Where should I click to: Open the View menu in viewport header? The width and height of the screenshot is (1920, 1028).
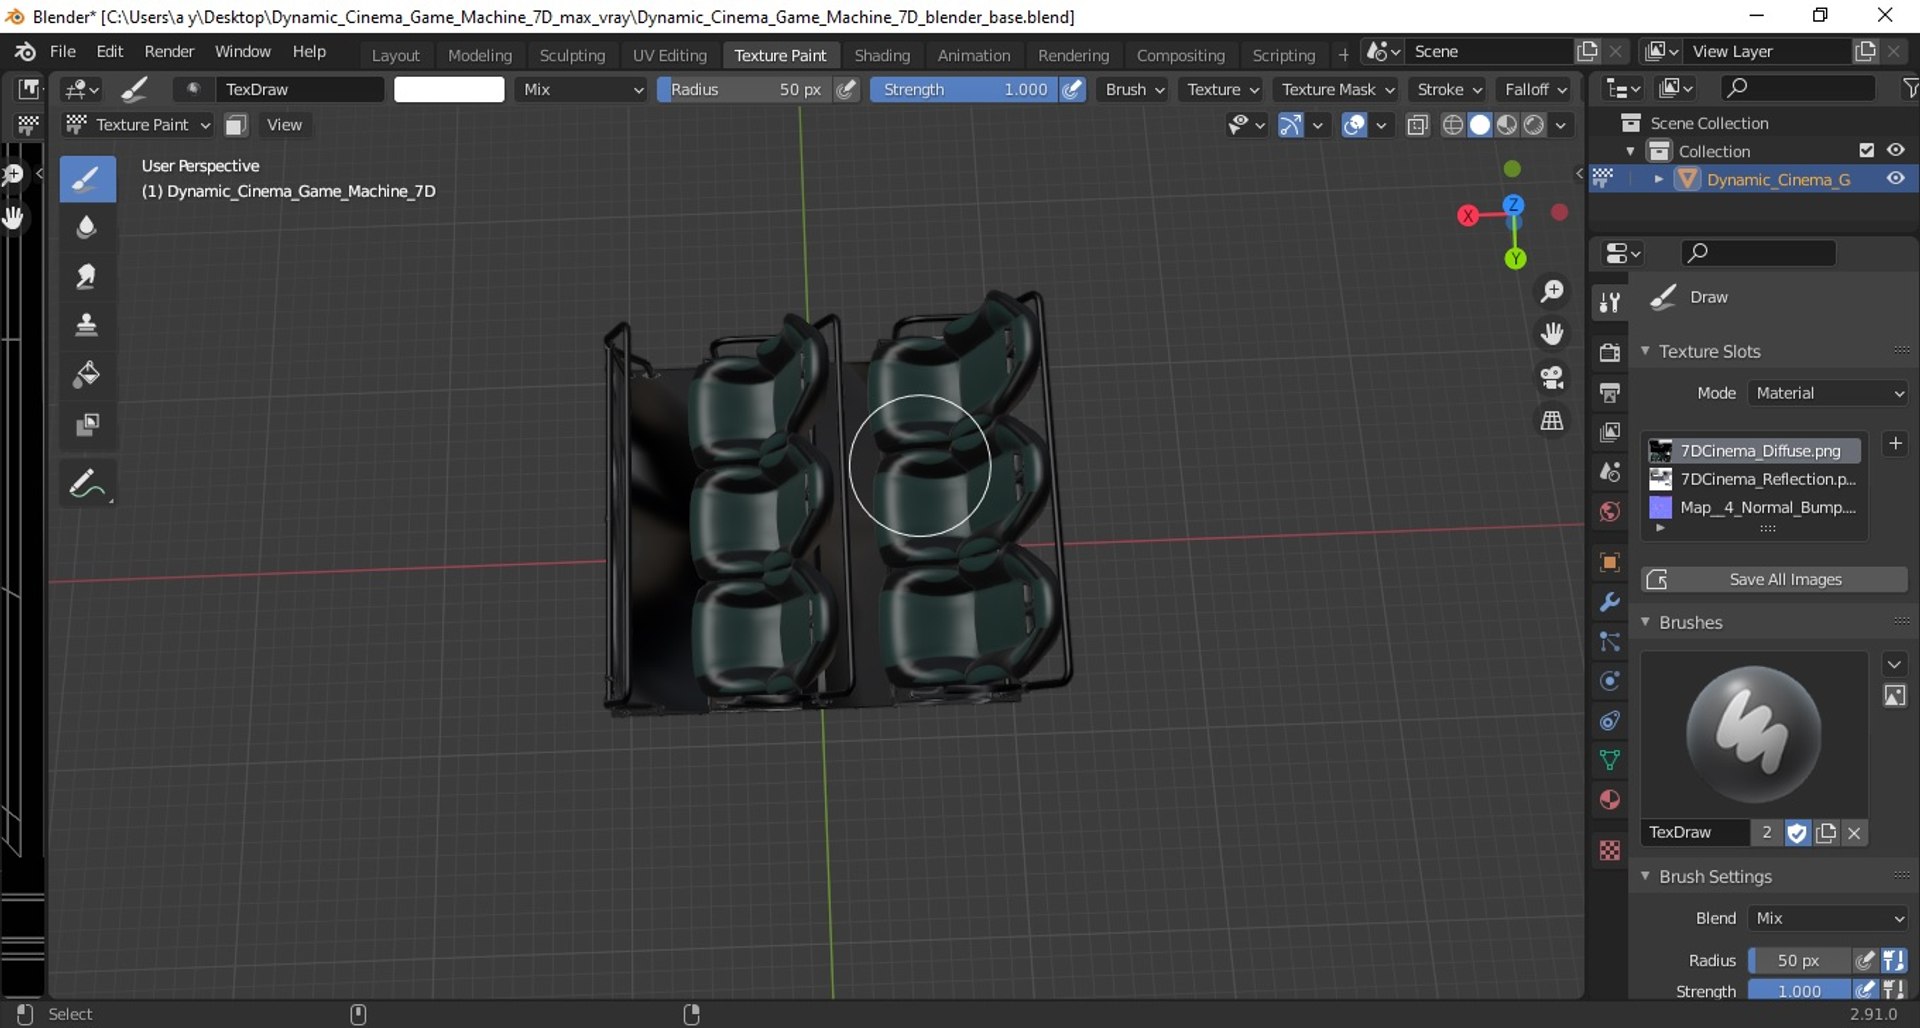[284, 124]
